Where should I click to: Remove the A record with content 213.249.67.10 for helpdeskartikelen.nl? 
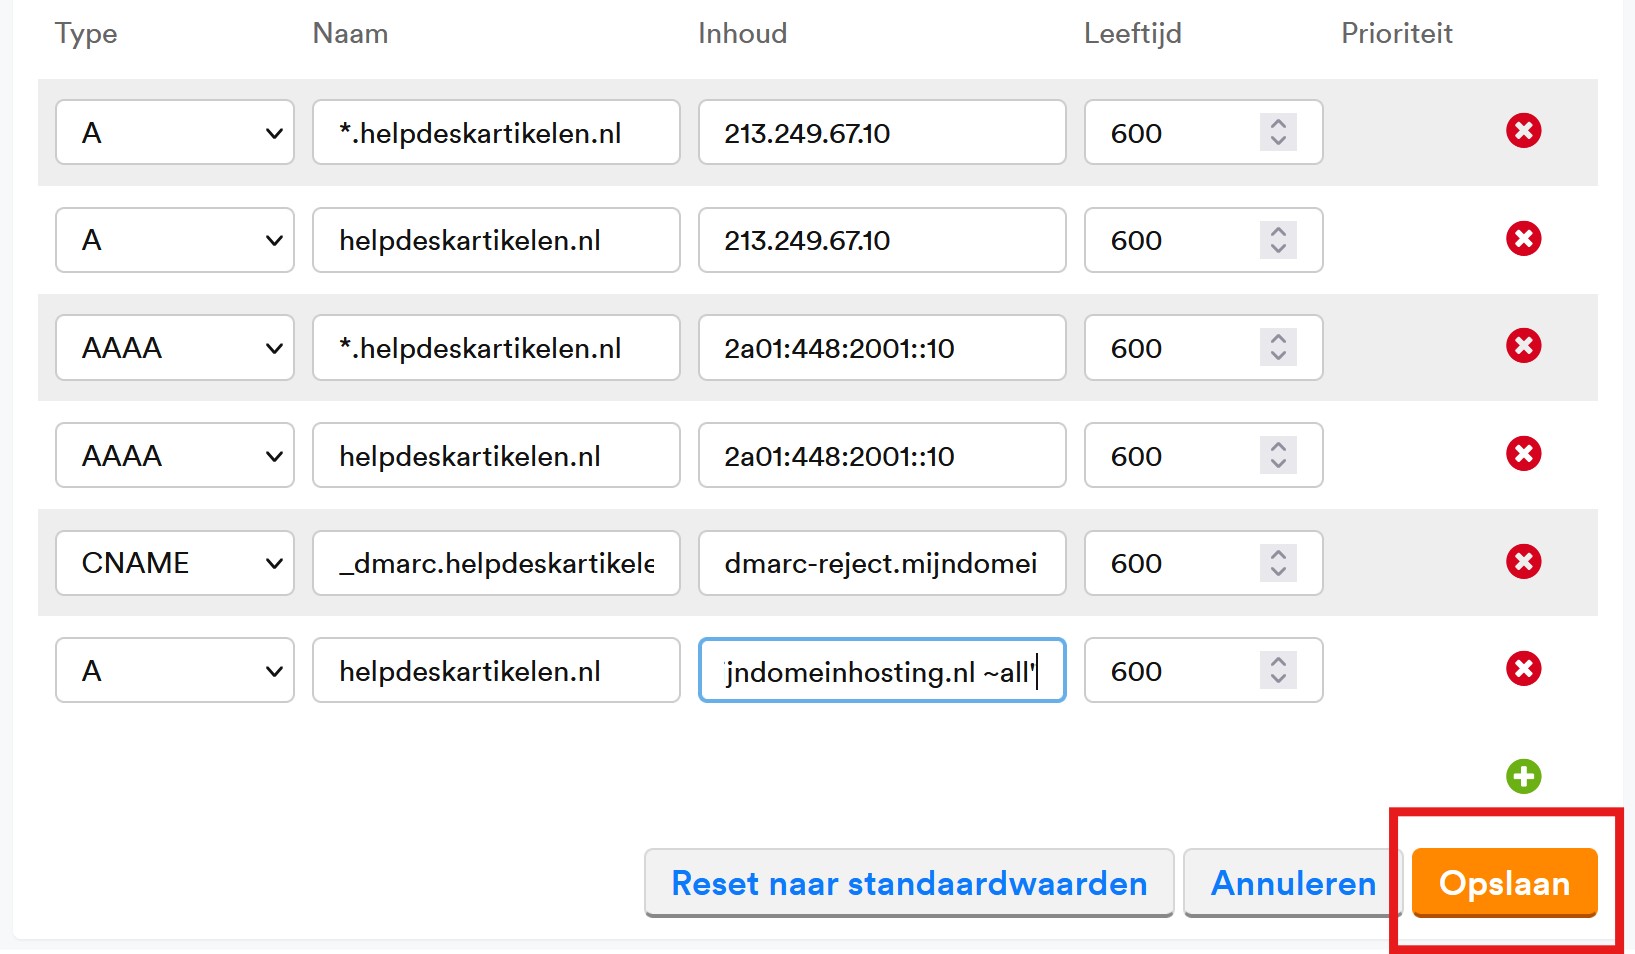tap(1523, 239)
